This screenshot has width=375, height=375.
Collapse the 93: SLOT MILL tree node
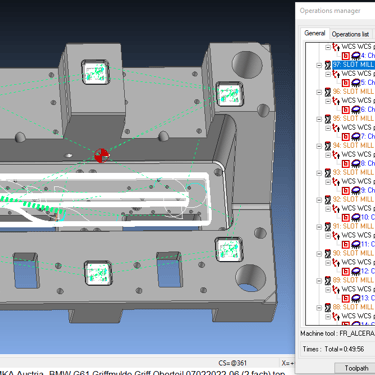click(x=319, y=173)
